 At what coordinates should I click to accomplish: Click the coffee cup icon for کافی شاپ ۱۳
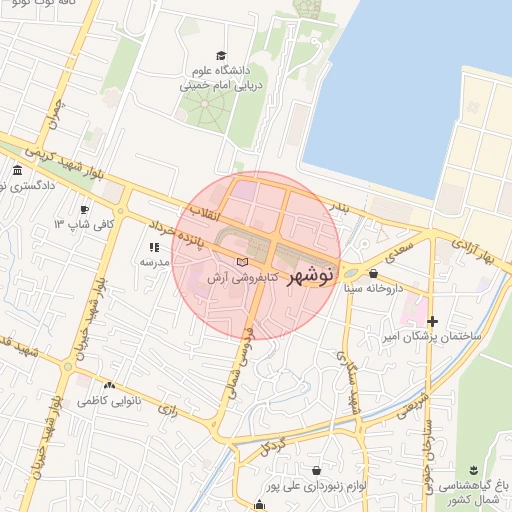(x=84, y=210)
